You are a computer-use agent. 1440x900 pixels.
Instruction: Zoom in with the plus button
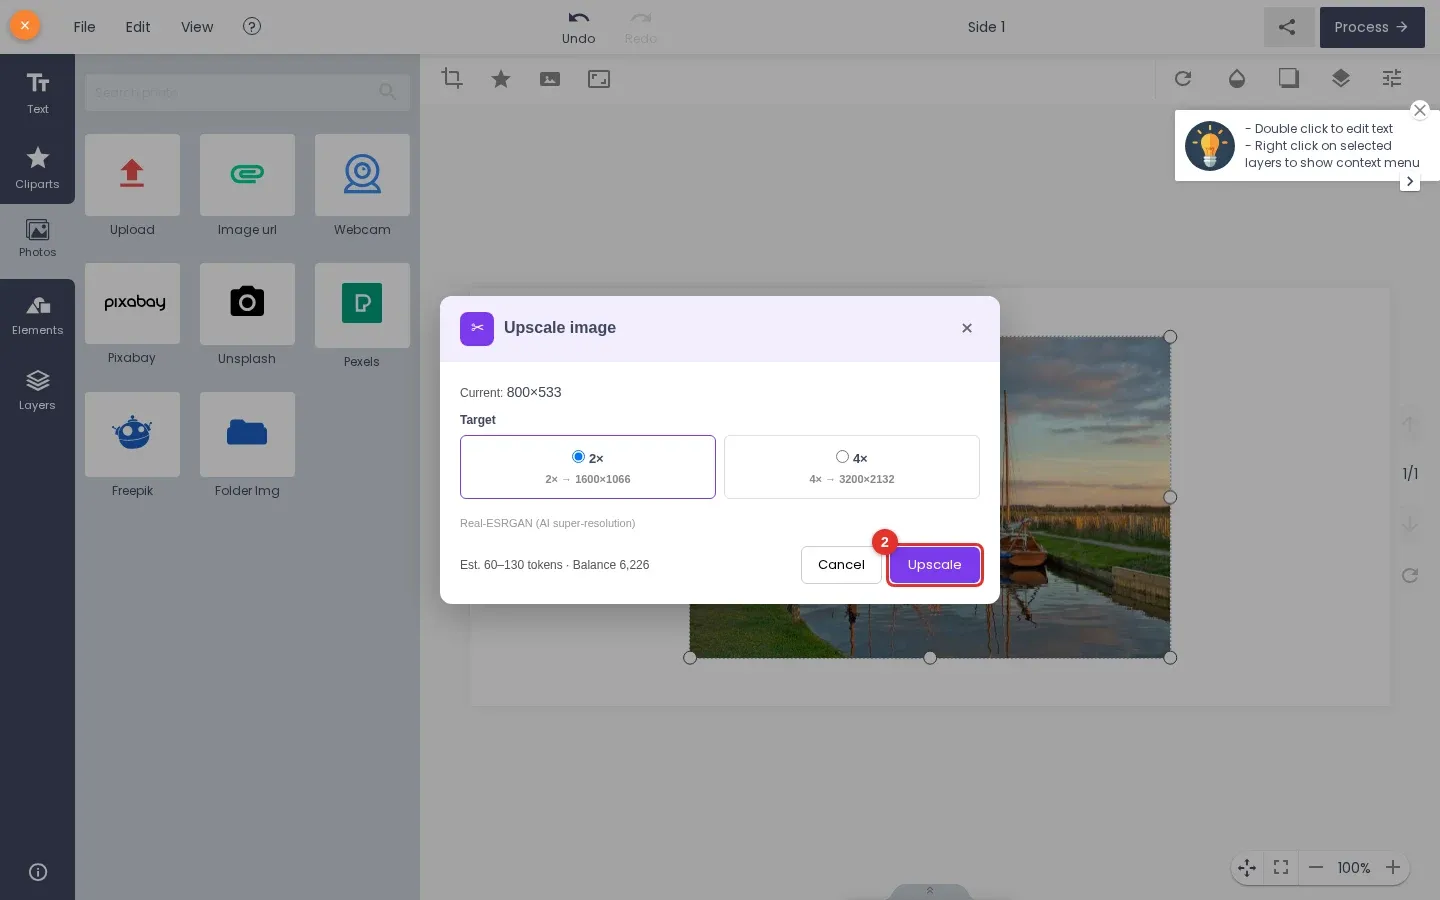(x=1393, y=868)
